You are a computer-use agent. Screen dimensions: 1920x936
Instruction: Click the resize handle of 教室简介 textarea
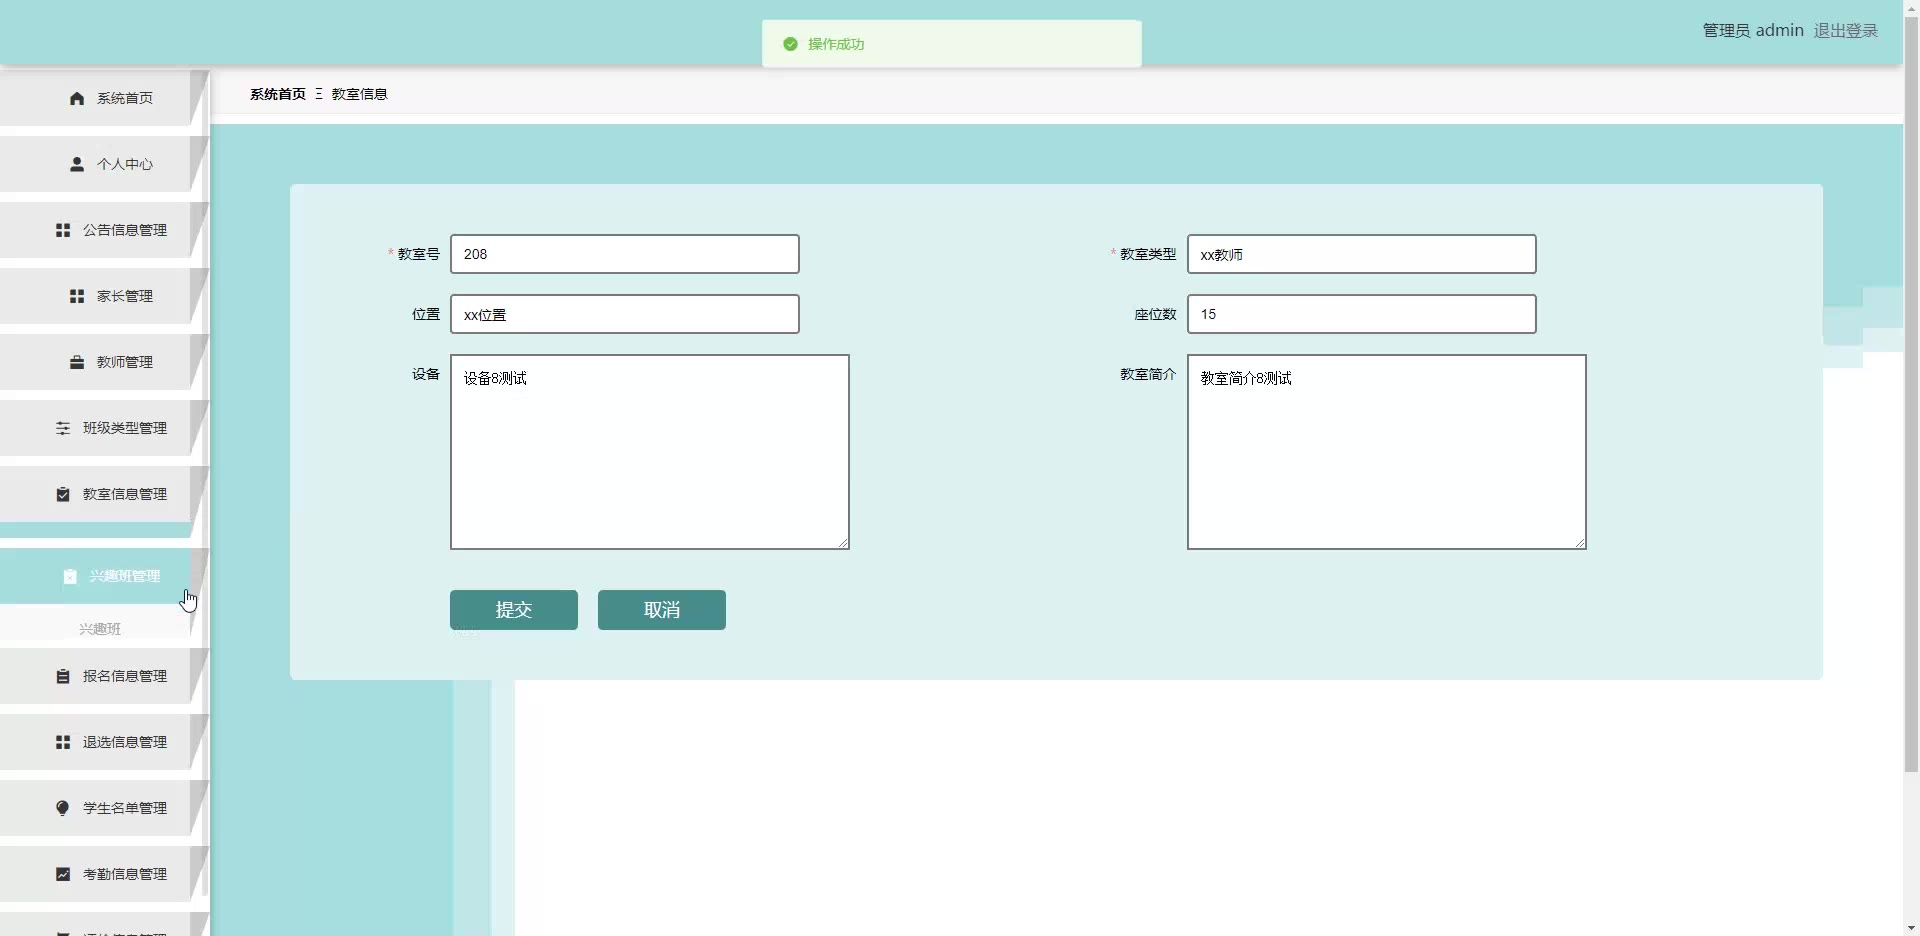(x=1580, y=543)
